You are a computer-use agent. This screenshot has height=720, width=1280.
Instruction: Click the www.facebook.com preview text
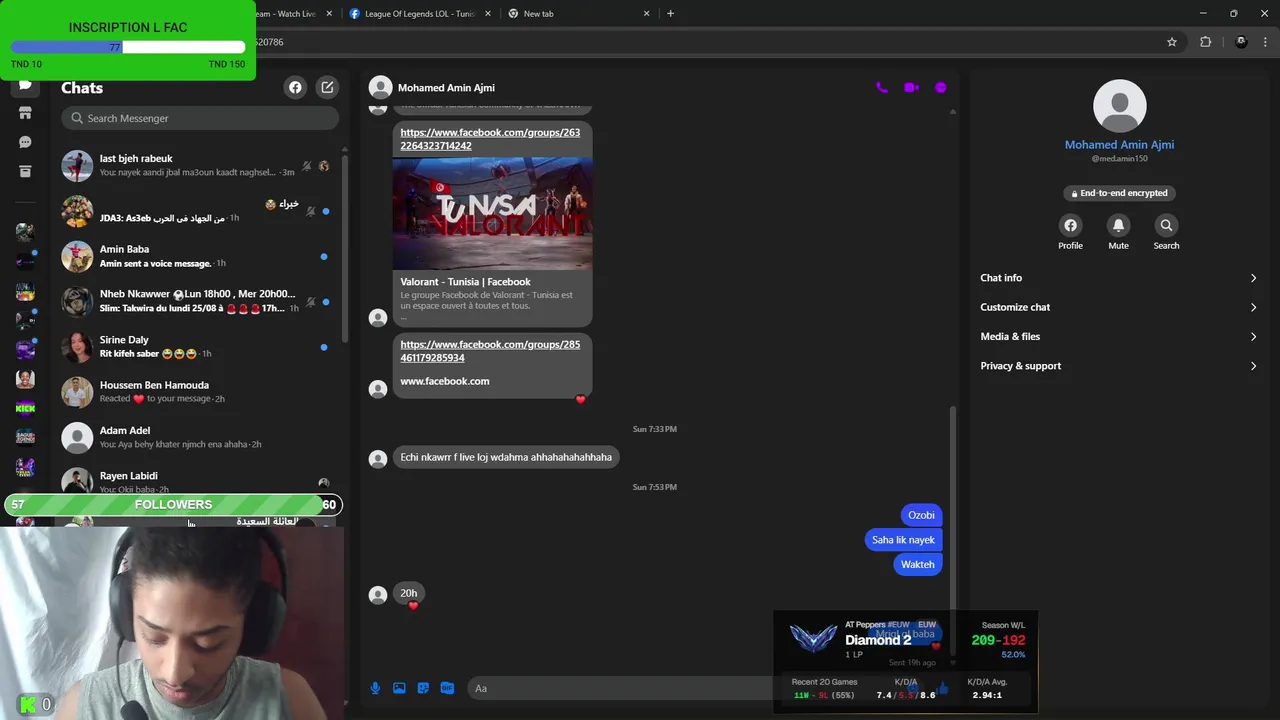(445, 381)
